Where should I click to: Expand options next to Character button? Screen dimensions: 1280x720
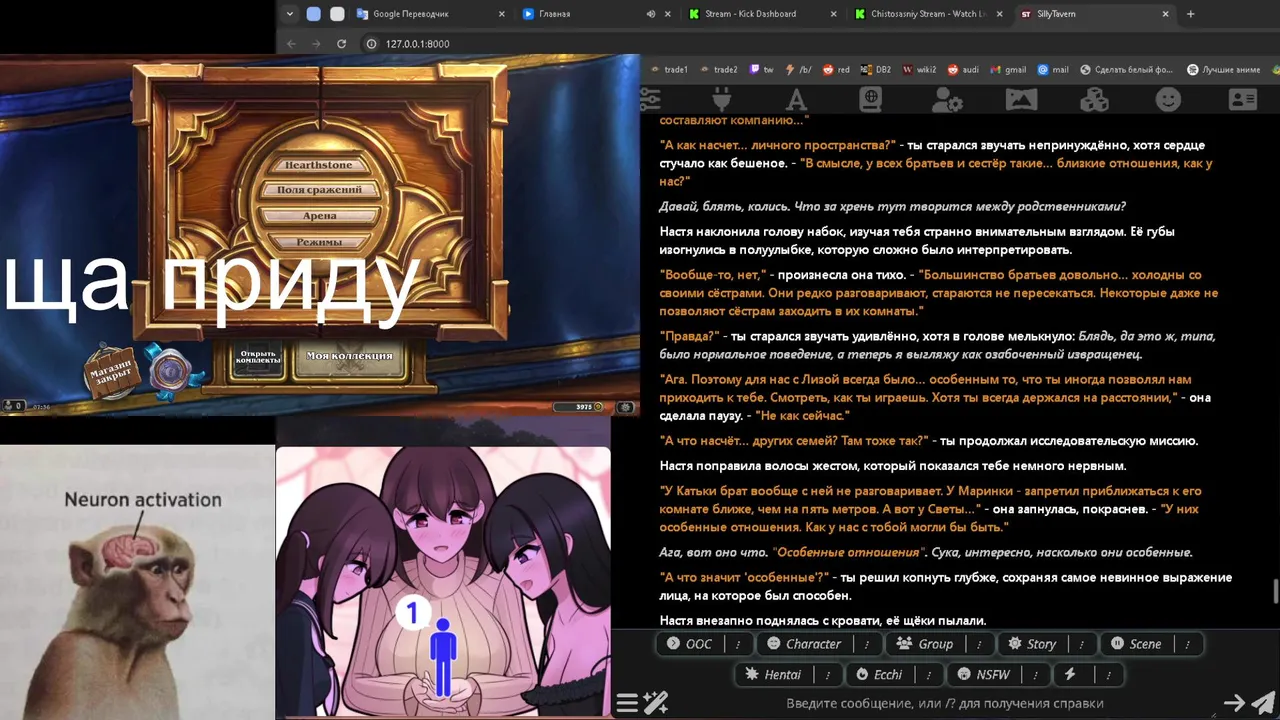pyautogui.click(x=867, y=644)
